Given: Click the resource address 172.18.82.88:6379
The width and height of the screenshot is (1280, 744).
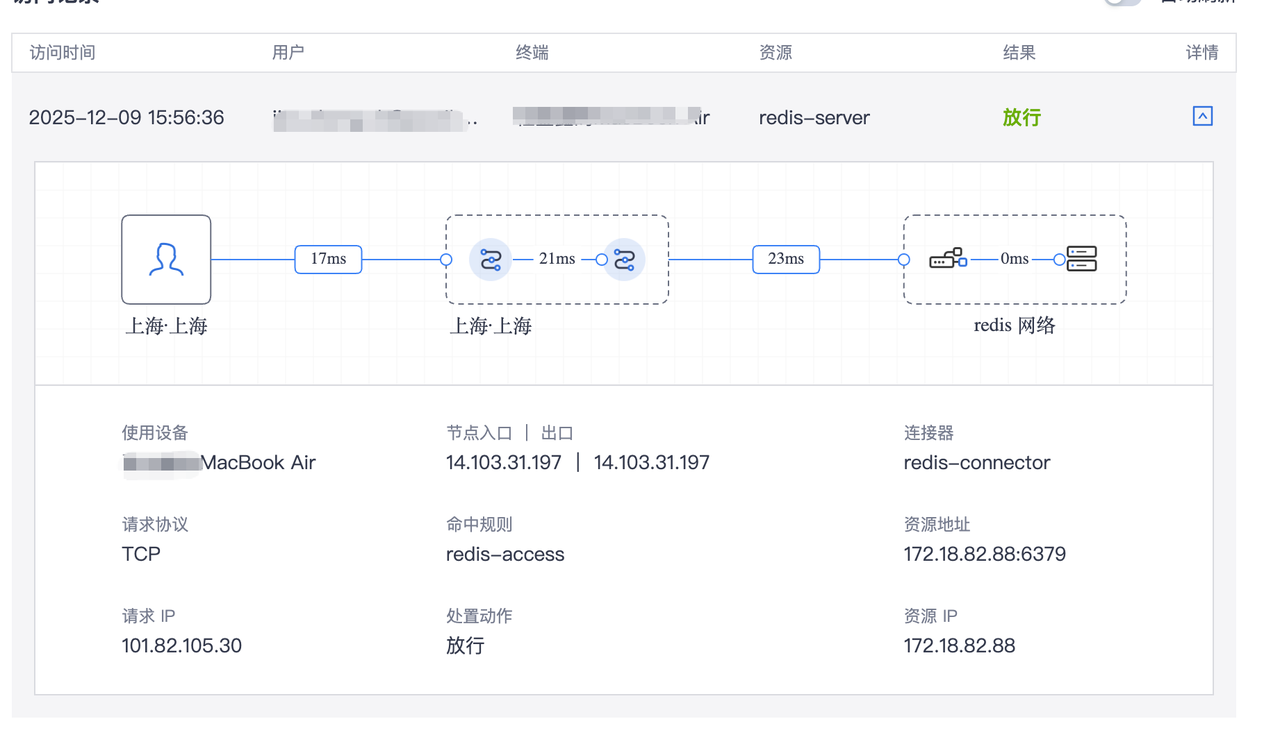Looking at the screenshot, I should [x=984, y=554].
